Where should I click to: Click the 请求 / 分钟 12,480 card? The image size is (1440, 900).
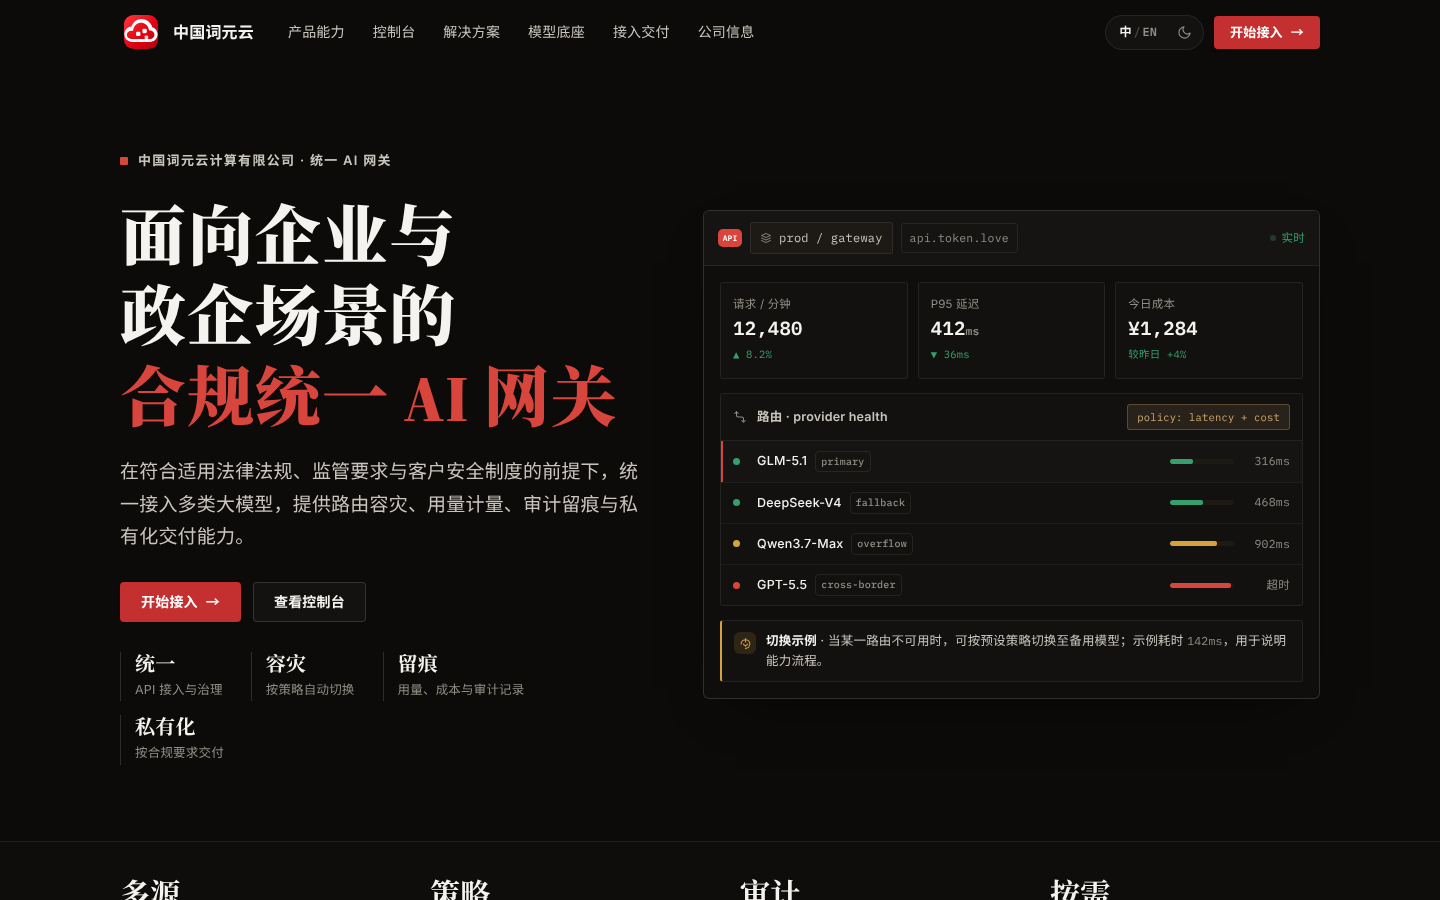[x=814, y=330]
